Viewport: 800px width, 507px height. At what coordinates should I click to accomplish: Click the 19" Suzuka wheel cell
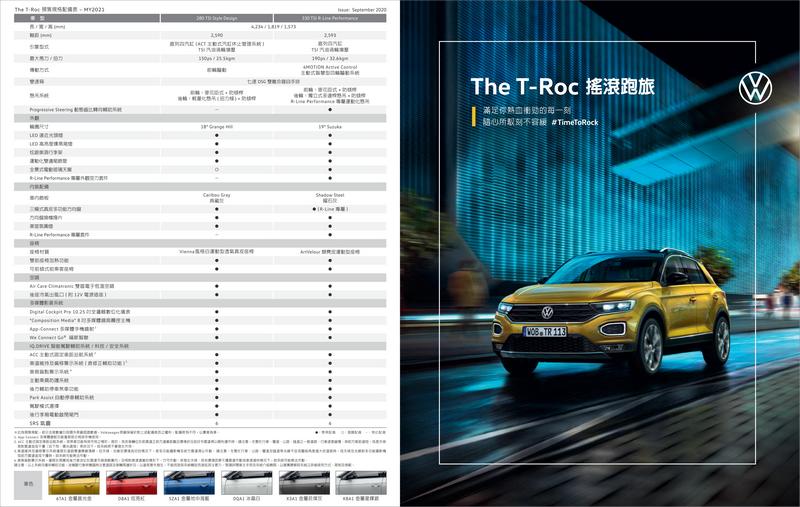[x=330, y=126]
